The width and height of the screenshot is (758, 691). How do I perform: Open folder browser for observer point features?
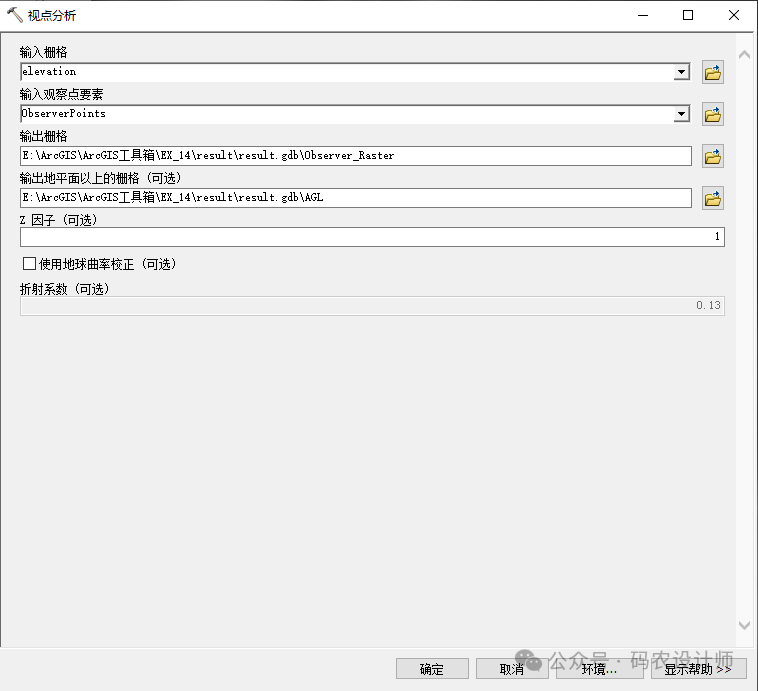click(713, 115)
